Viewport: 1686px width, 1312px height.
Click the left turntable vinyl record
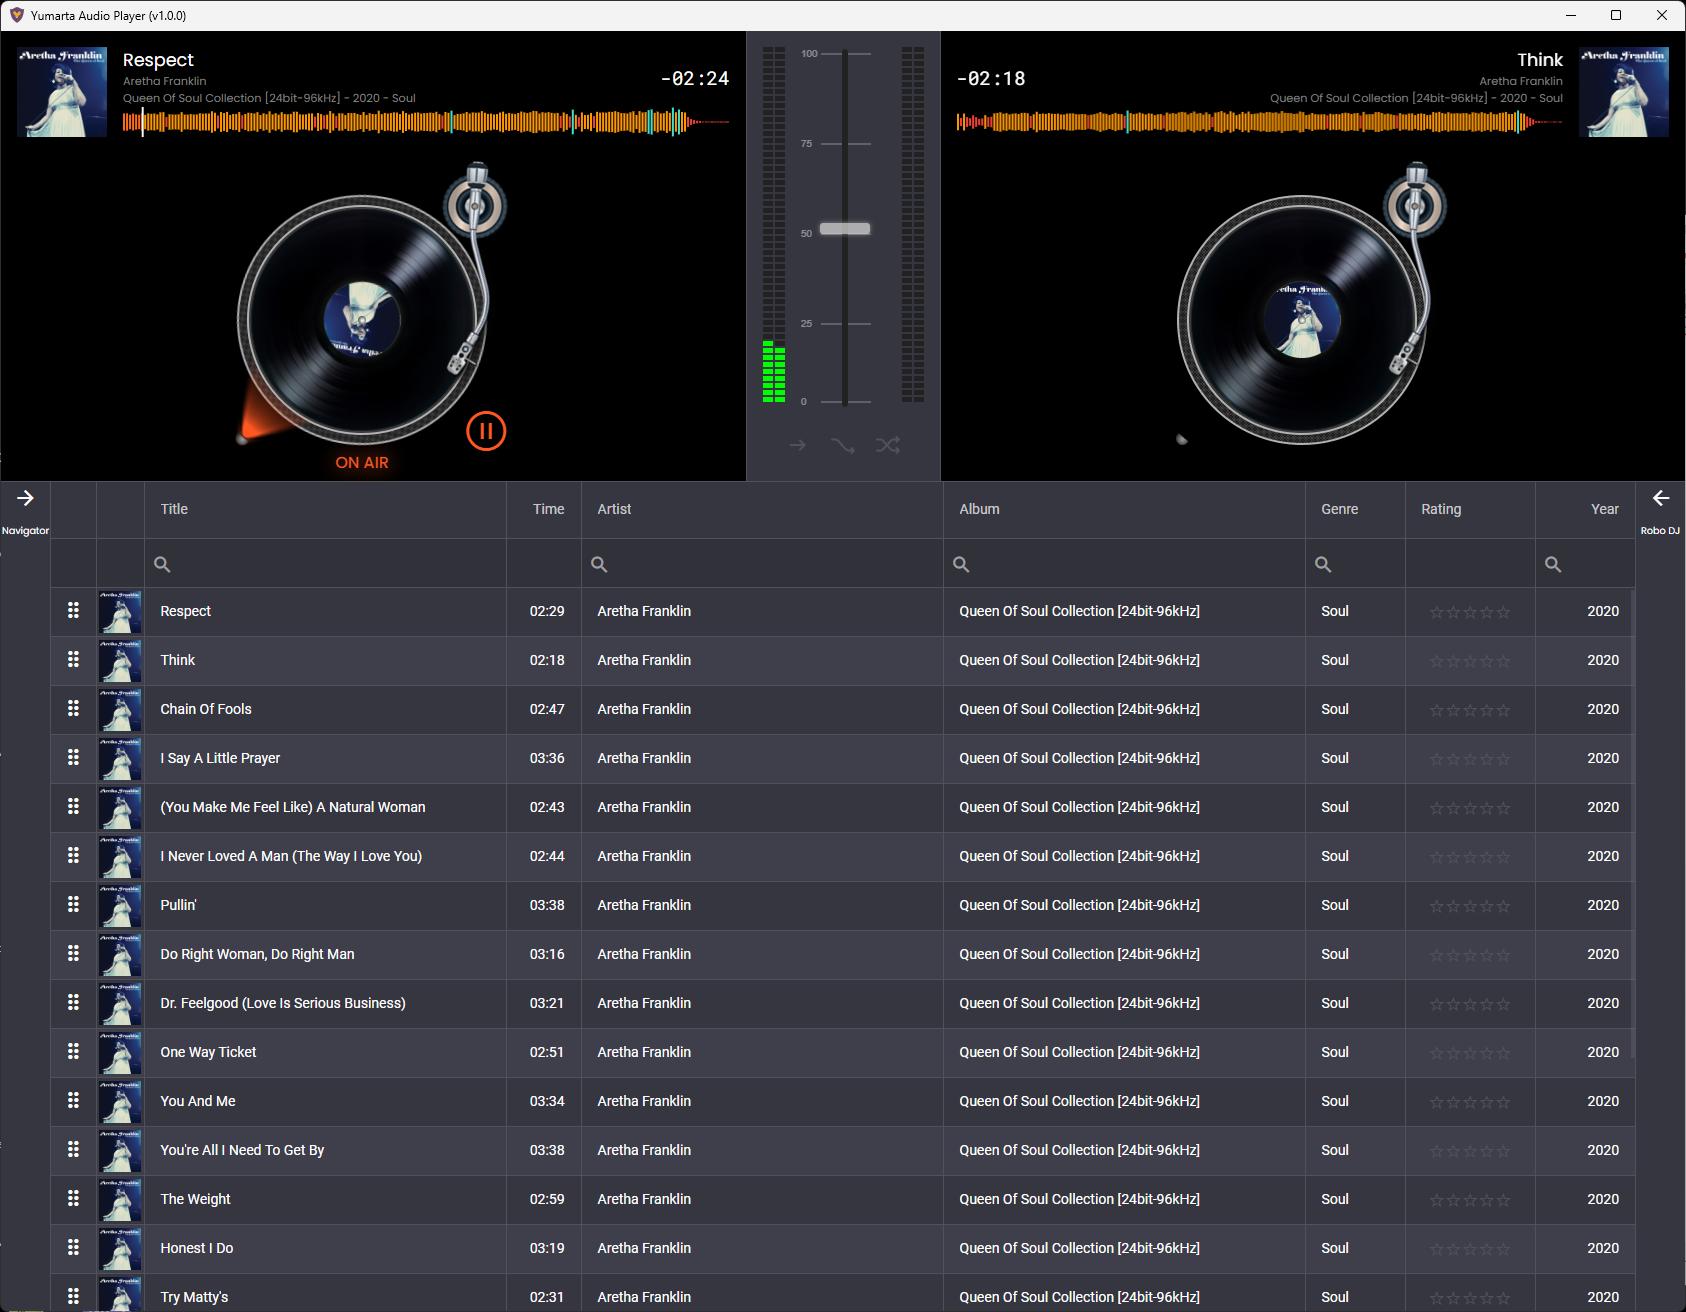pos(362,320)
